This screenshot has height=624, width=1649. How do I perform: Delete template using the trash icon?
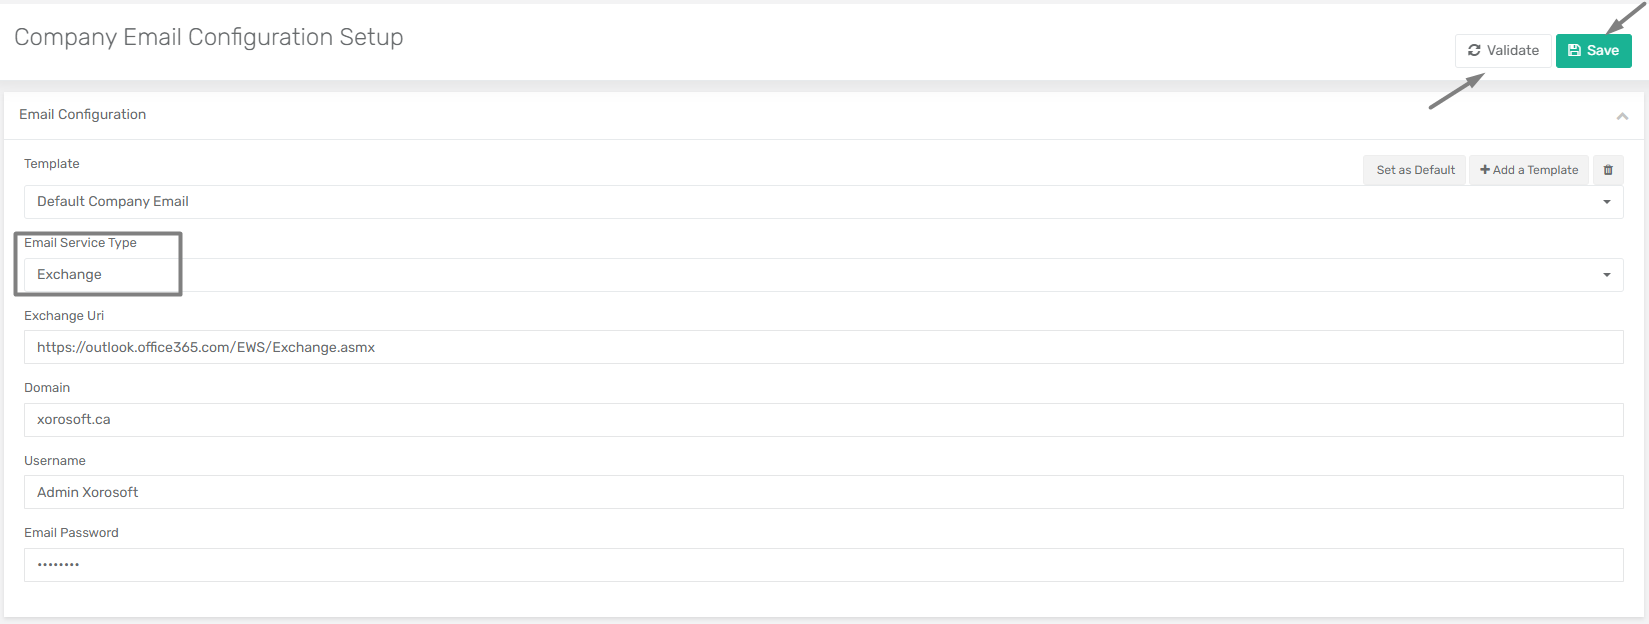point(1608,170)
